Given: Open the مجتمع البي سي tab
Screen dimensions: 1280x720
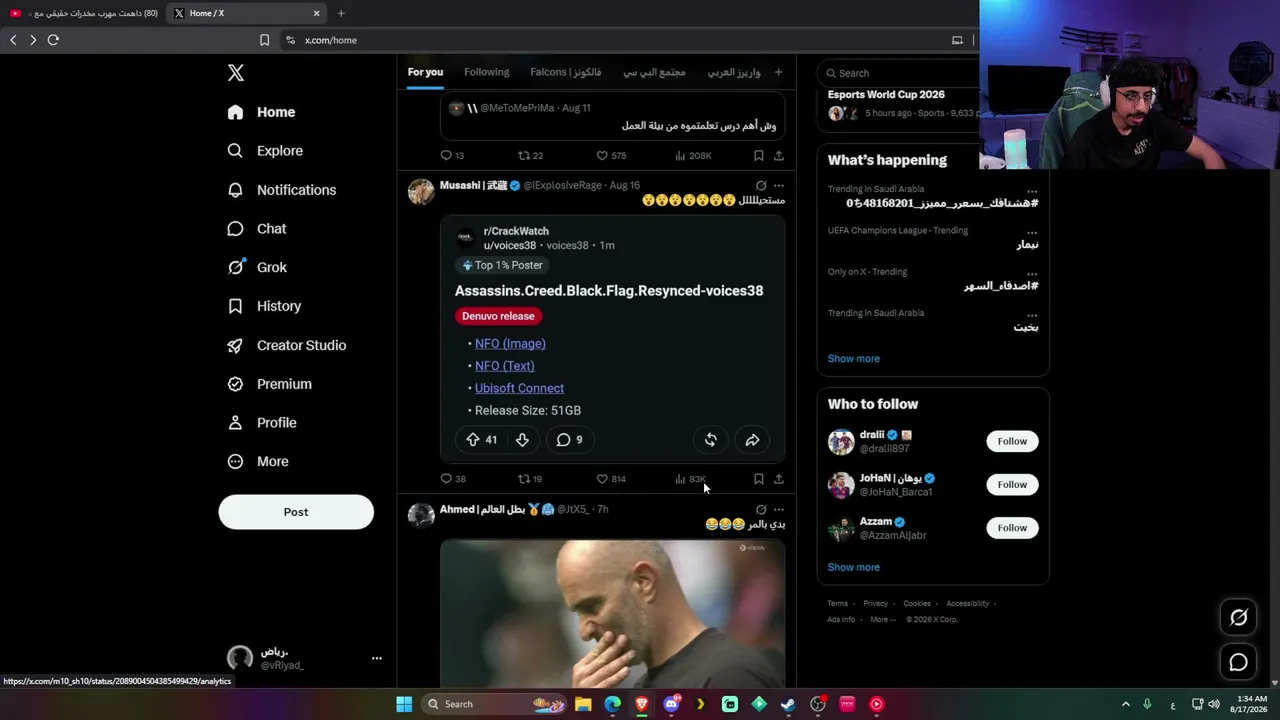Looking at the screenshot, I should point(654,72).
